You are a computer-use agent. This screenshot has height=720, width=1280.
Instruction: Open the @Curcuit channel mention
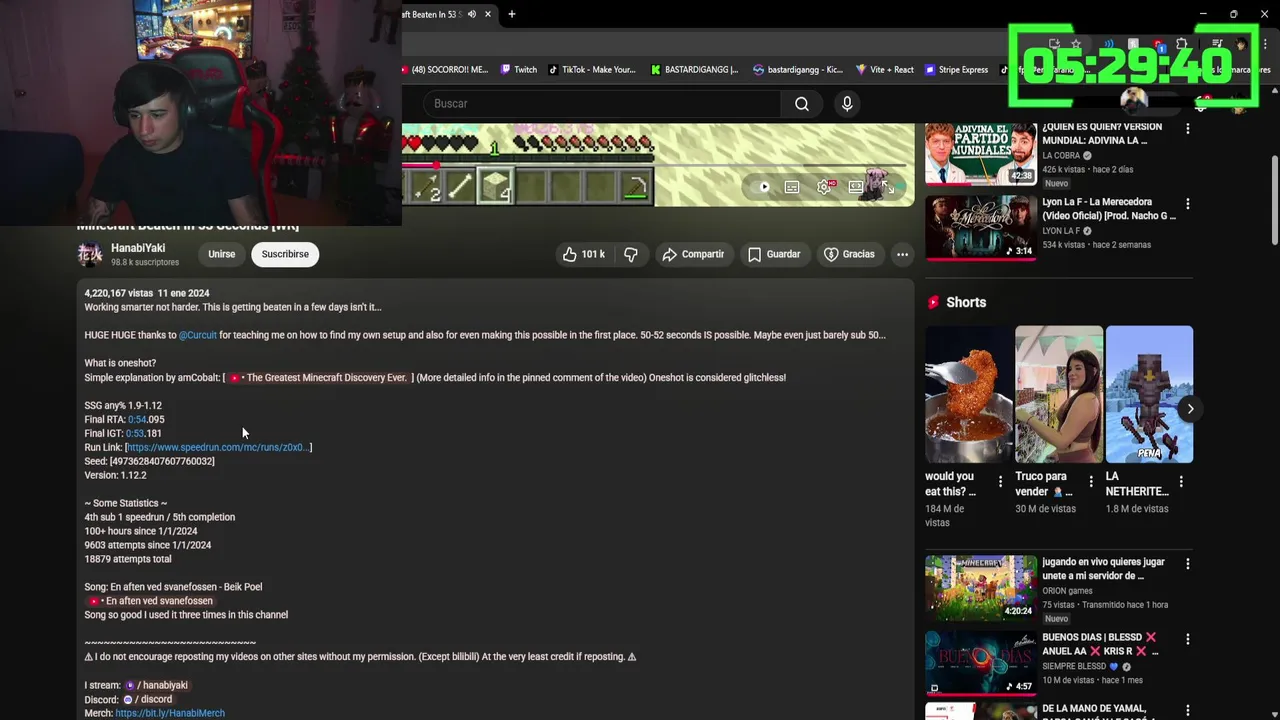click(198, 335)
